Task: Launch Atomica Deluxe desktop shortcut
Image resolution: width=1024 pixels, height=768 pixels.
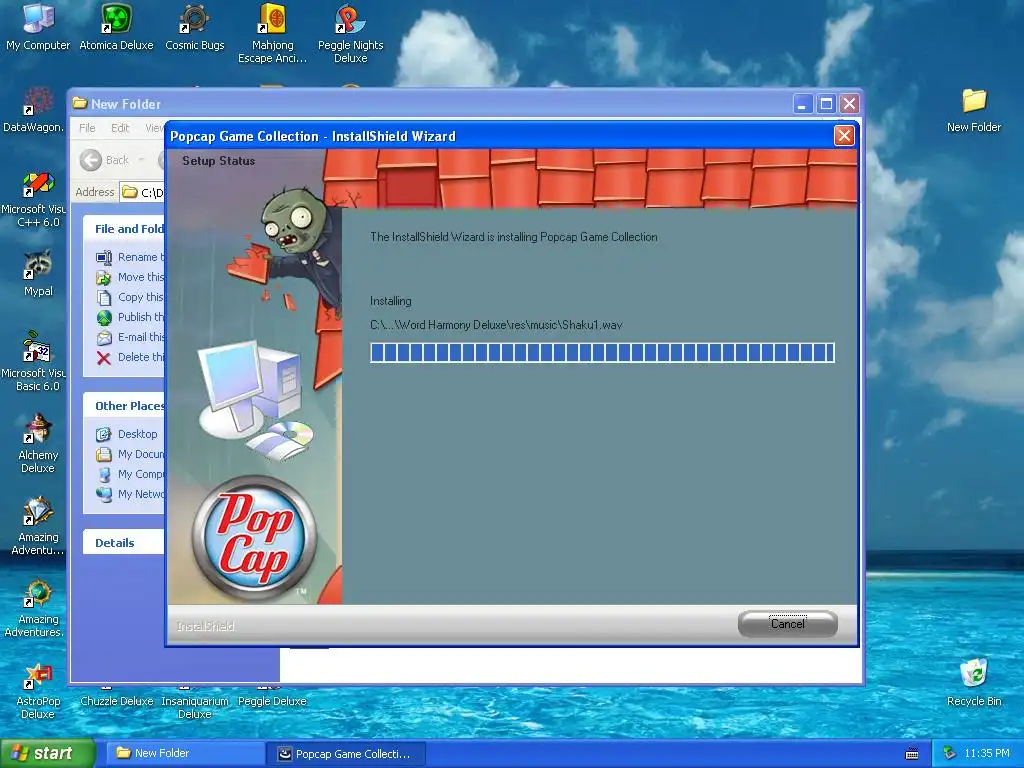Action: [x=116, y=26]
